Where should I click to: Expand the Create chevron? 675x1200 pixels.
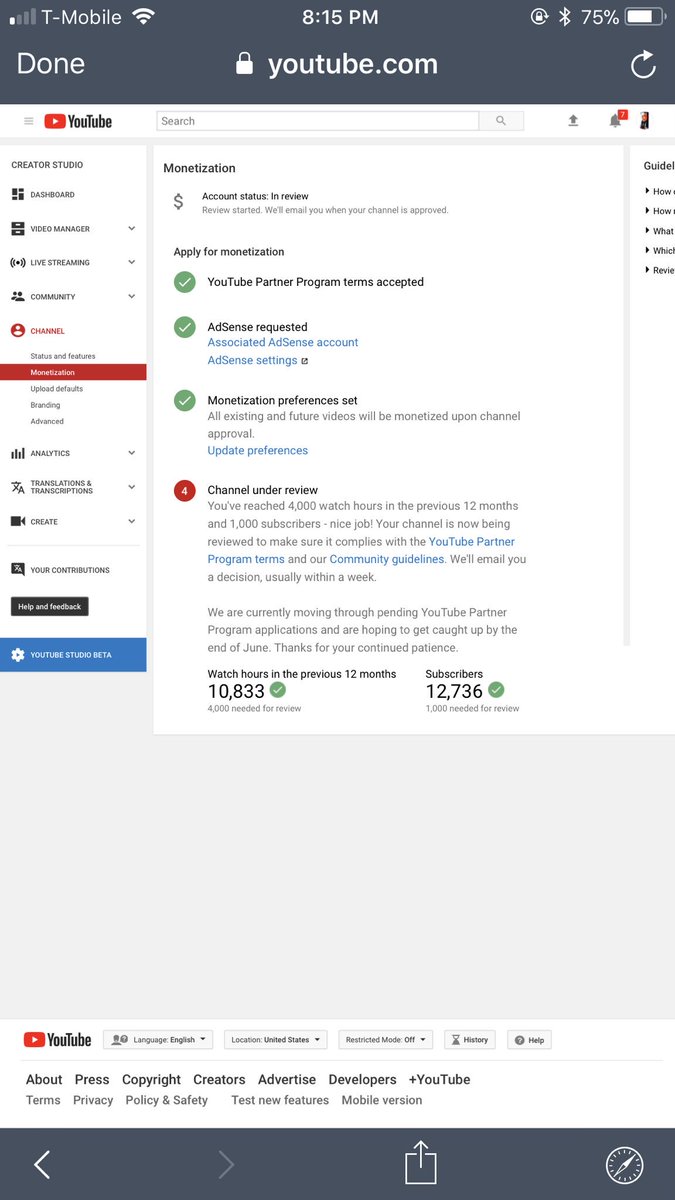(132, 521)
